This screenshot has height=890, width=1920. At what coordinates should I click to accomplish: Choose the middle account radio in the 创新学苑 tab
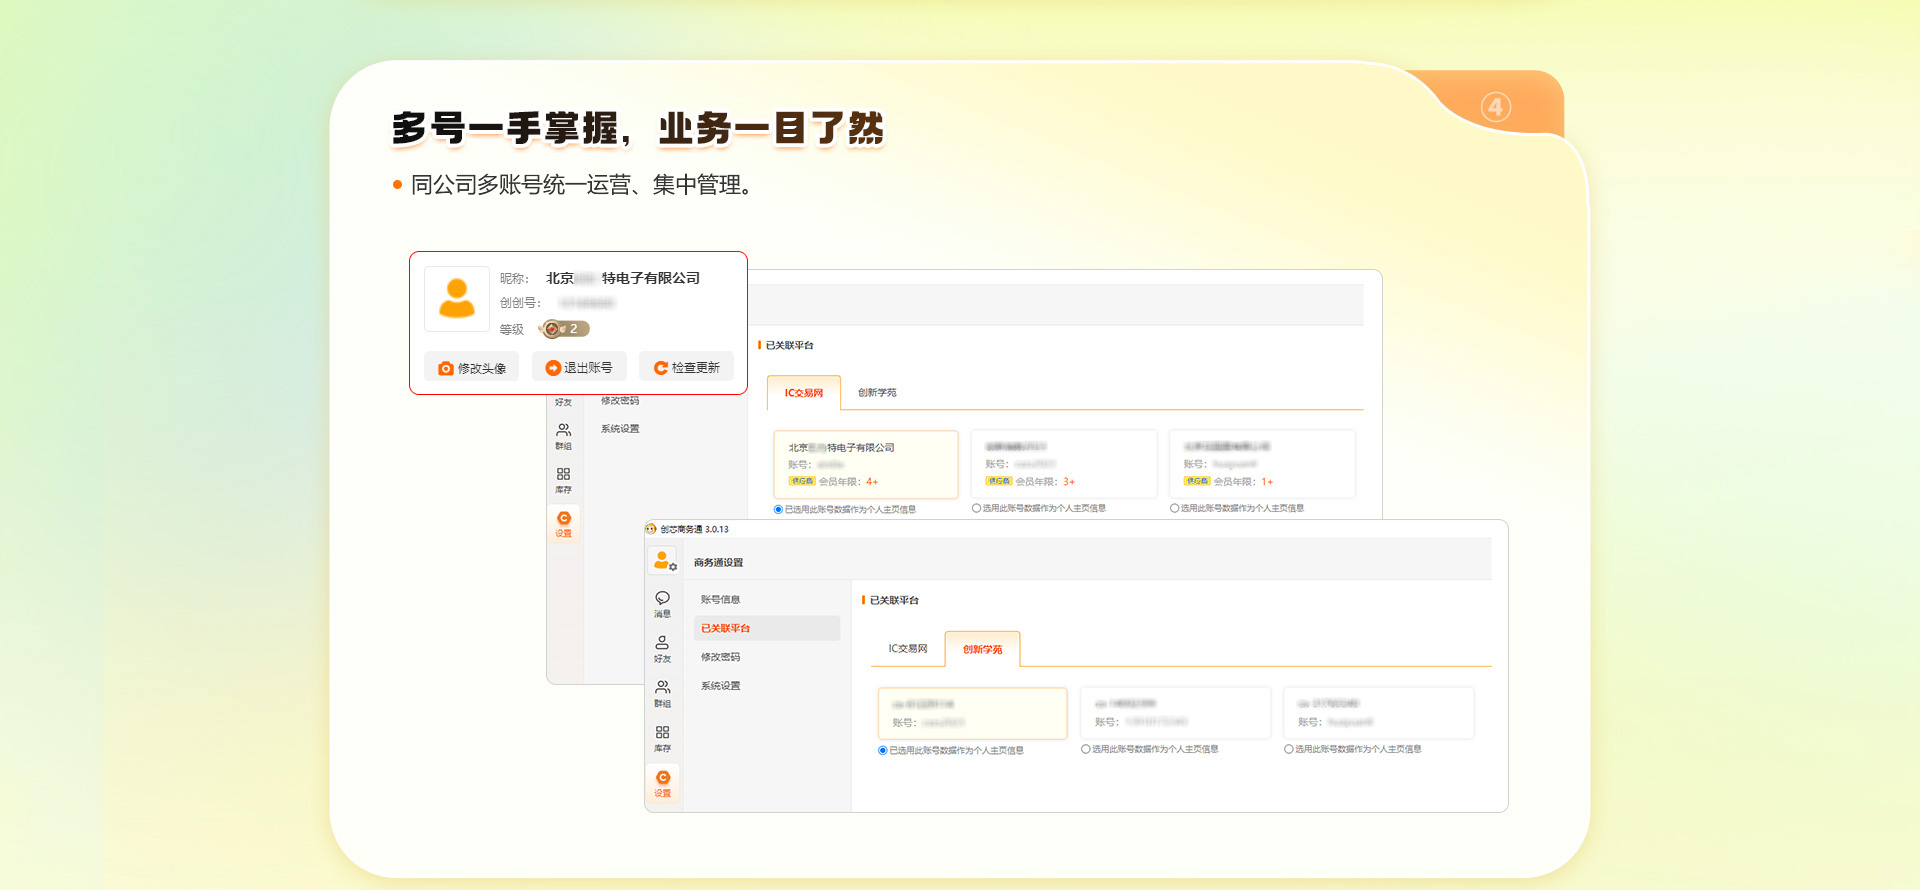[1086, 749]
